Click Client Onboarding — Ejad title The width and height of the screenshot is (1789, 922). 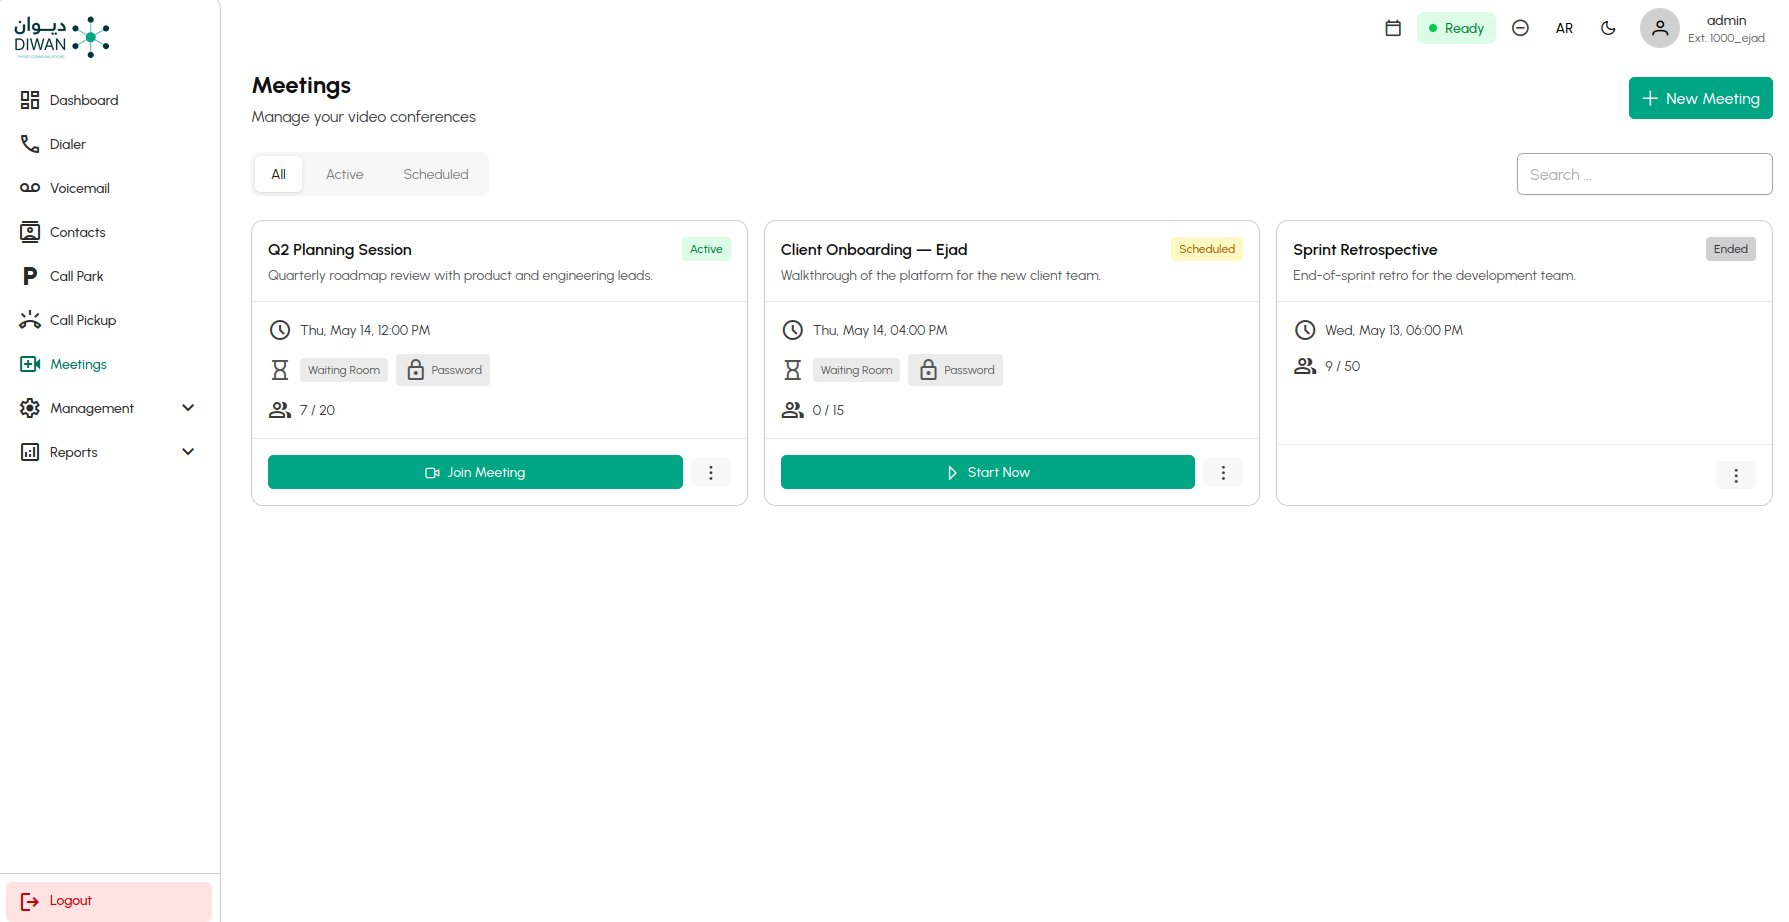click(874, 250)
